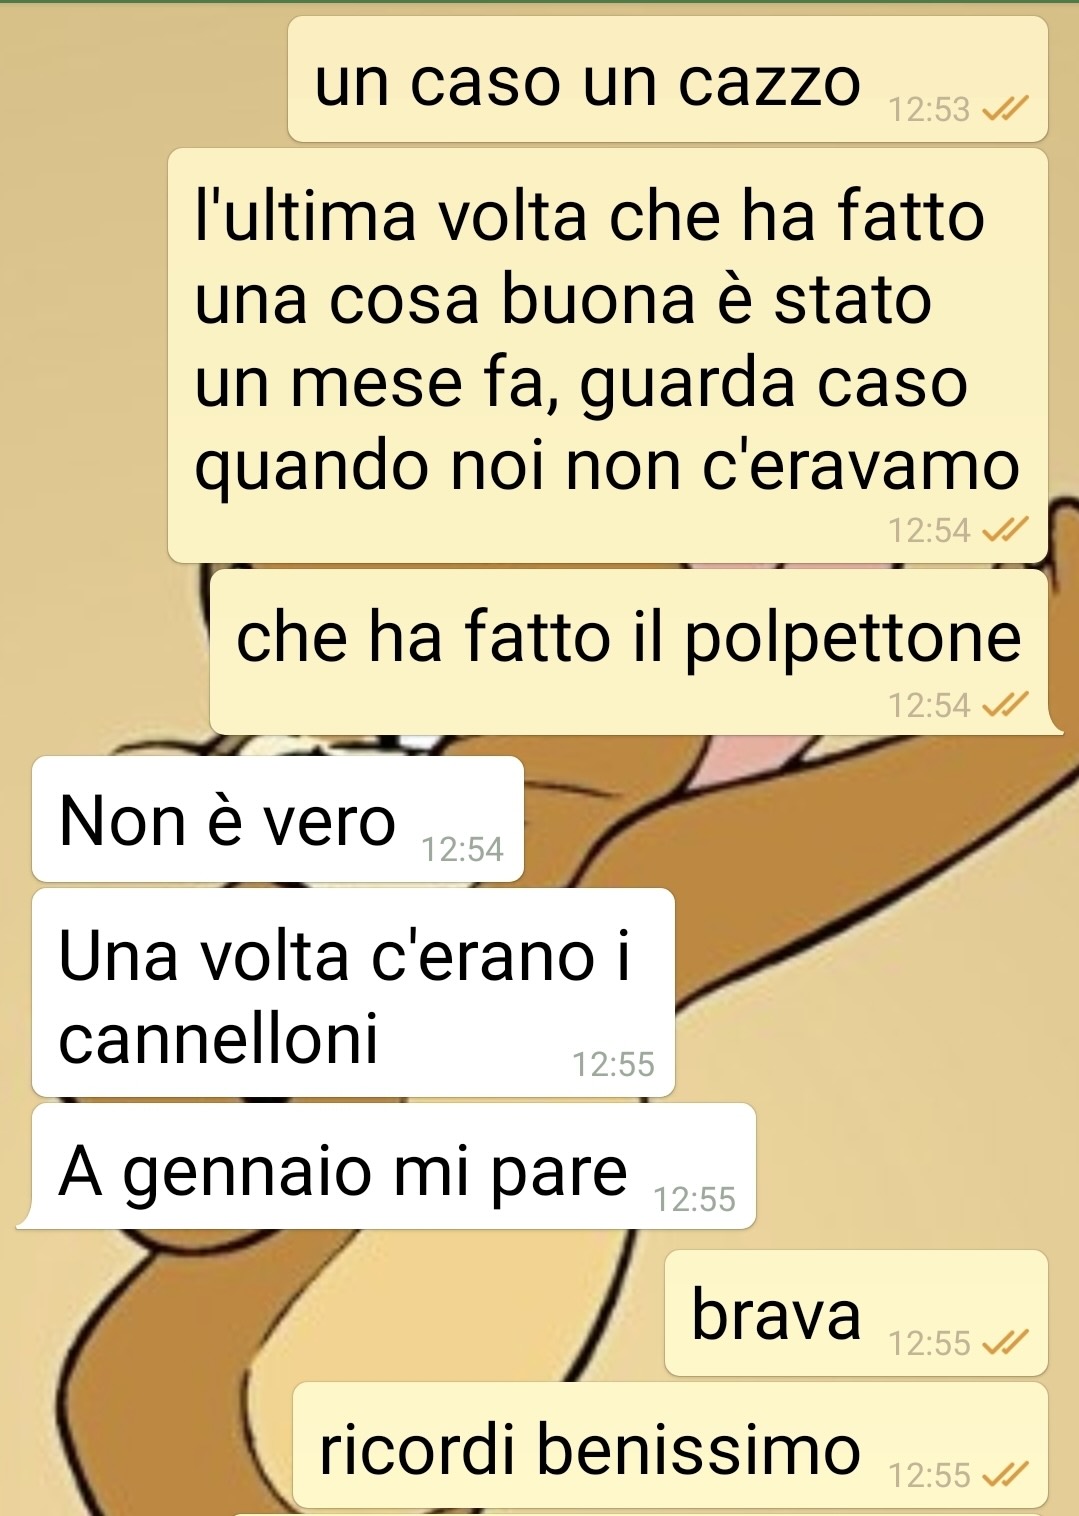Tap the double check mark on 'un caso un cazzo'

[1006, 109]
